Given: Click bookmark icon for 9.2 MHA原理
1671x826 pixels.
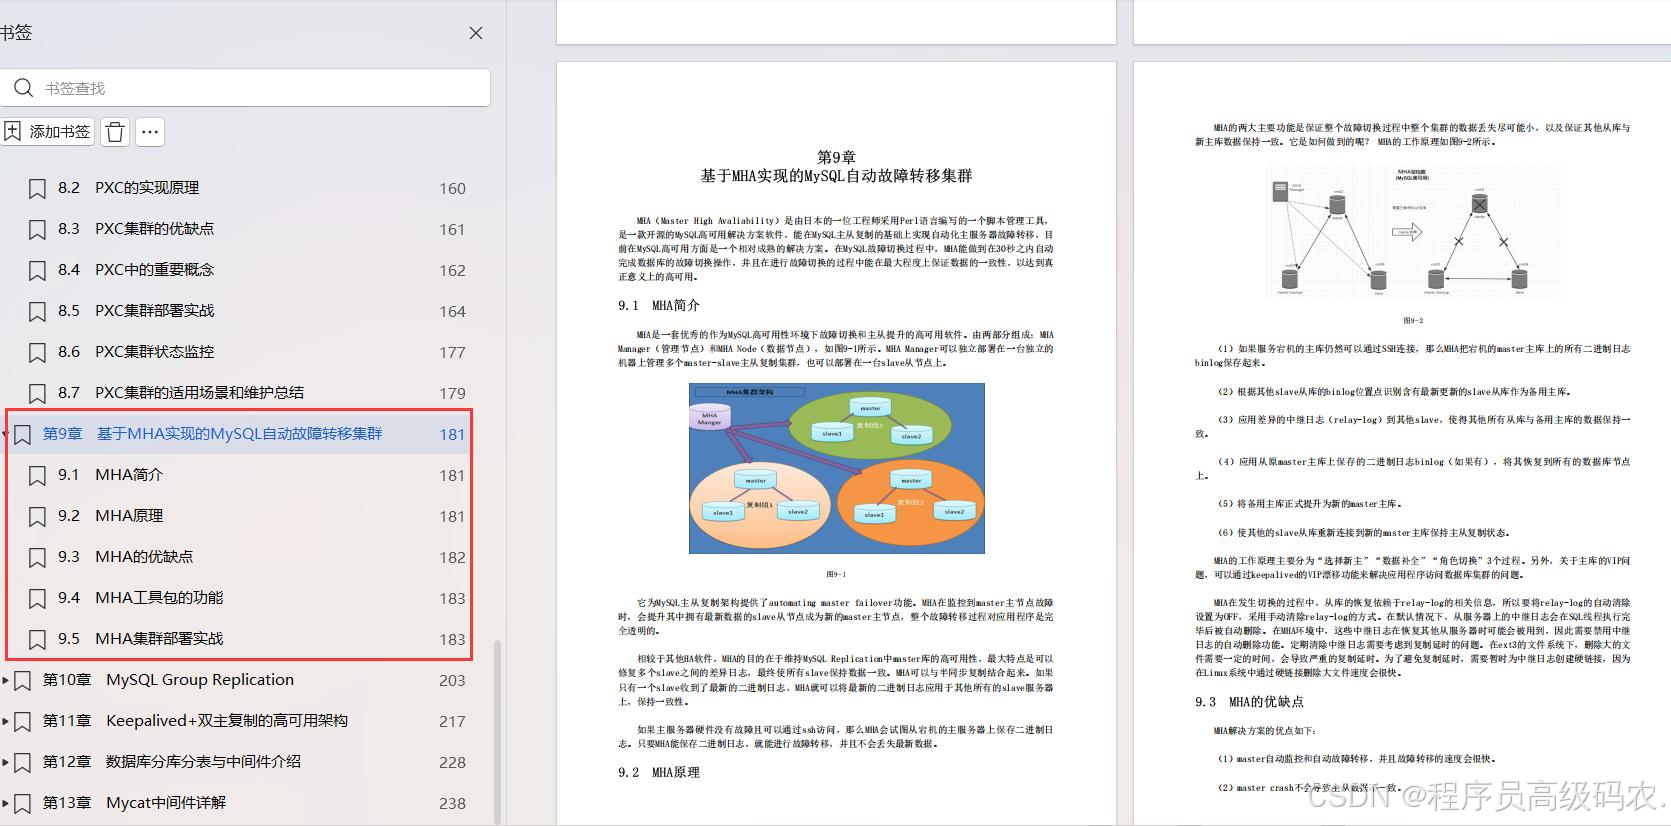Looking at the screenshot, I should (x=37, y=516).
